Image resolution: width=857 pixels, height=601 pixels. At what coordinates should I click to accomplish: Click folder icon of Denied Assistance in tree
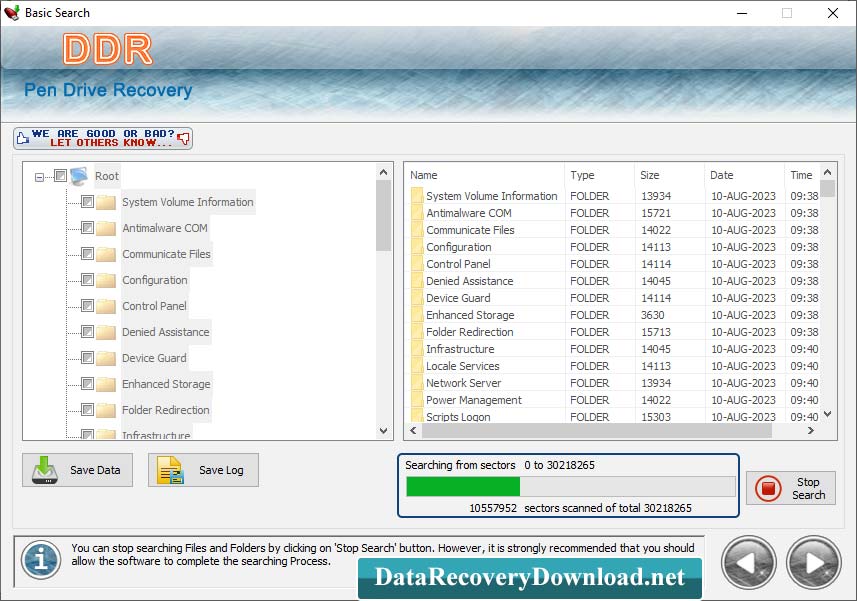point(106,332)
